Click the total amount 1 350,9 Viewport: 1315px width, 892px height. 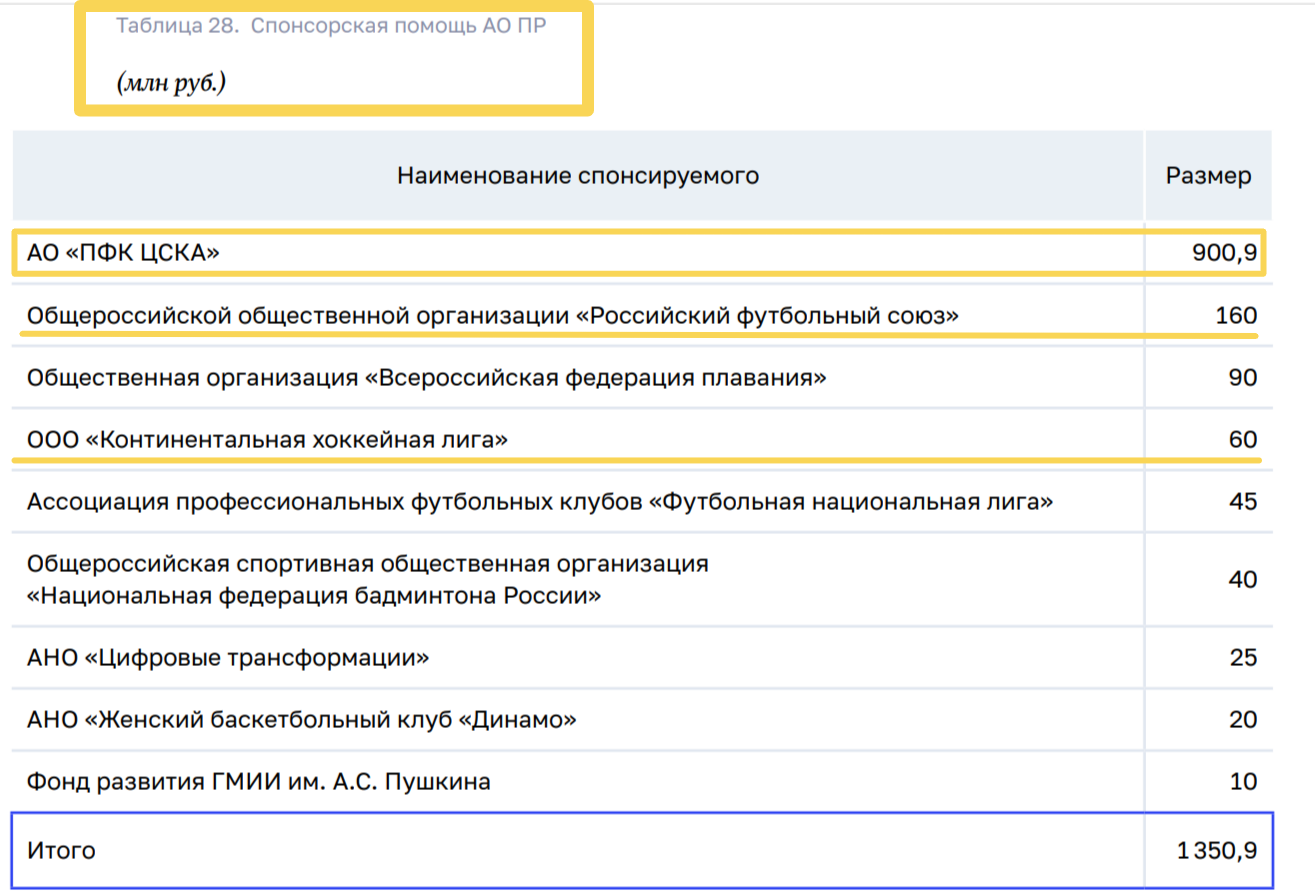(1217, 851)
